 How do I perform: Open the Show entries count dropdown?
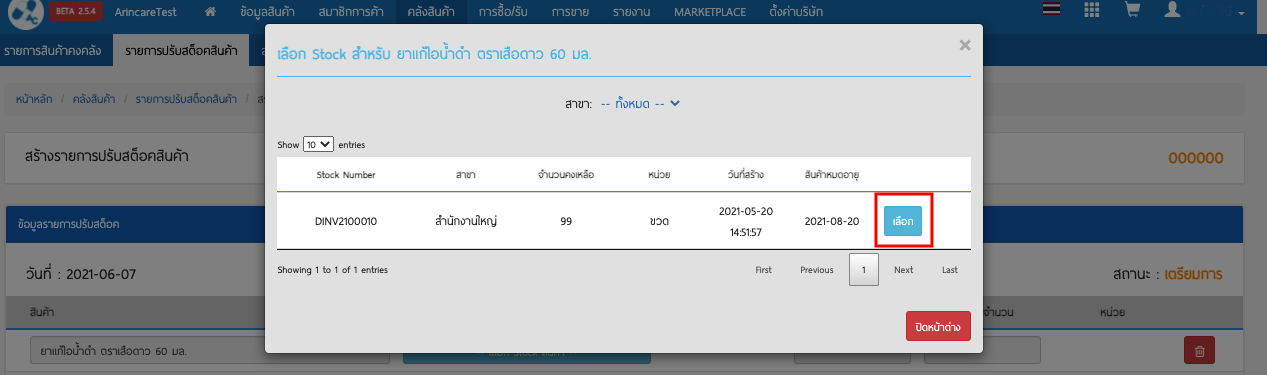(x=319, y=145)
